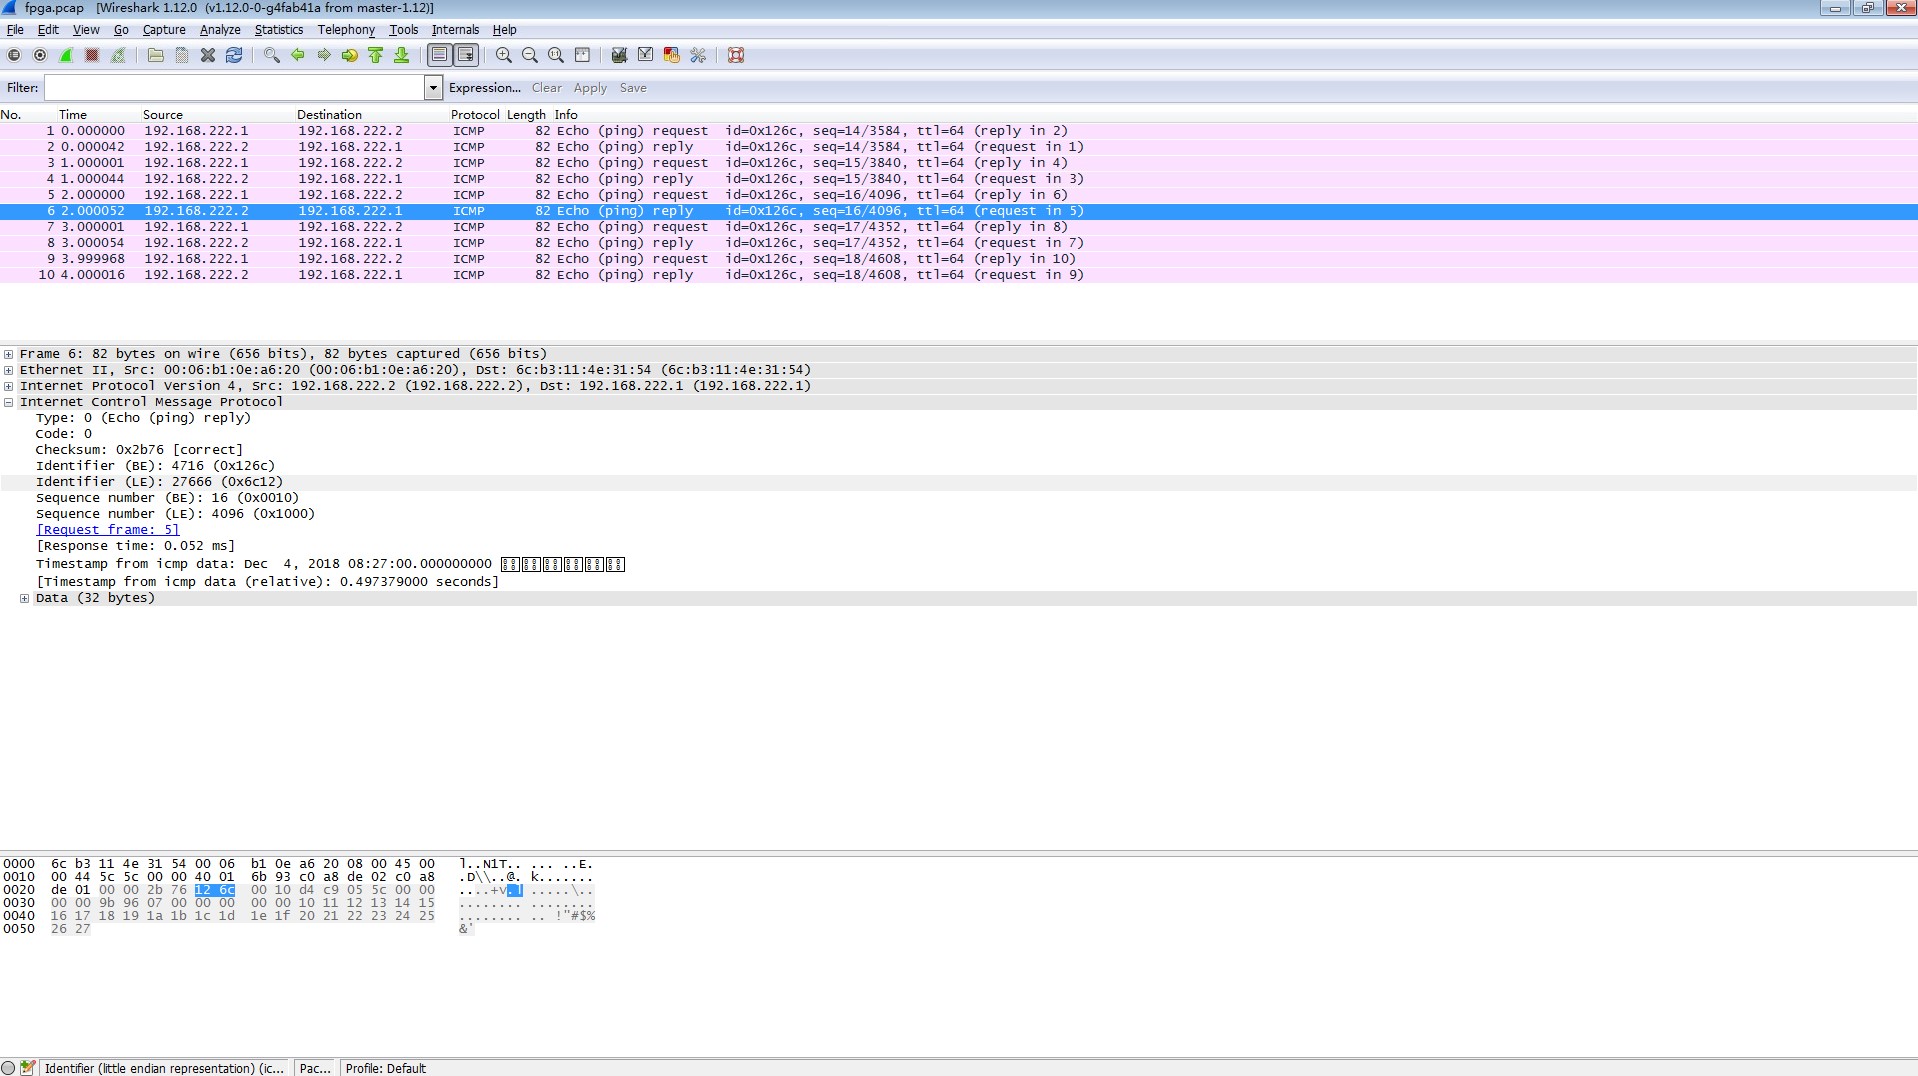
Task: Sort by the Time column header
Action: [73, 115]
